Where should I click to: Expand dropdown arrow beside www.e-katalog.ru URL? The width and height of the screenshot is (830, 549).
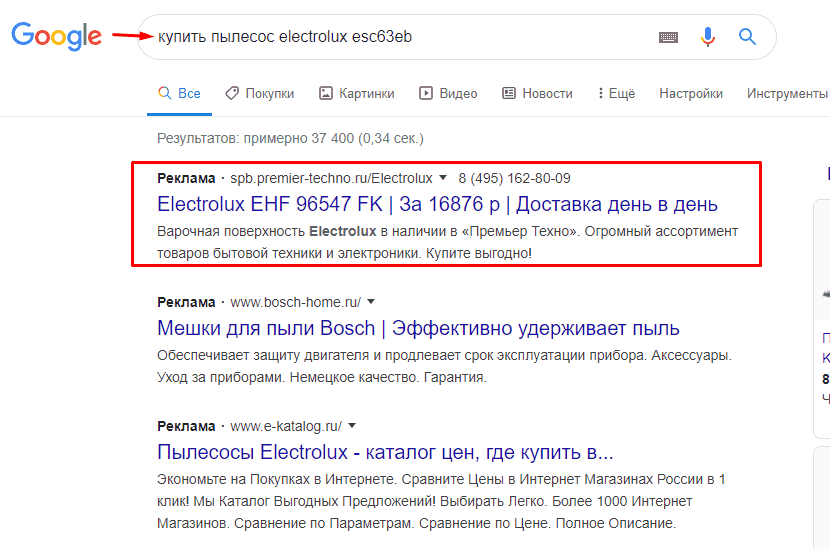(352, 426)
